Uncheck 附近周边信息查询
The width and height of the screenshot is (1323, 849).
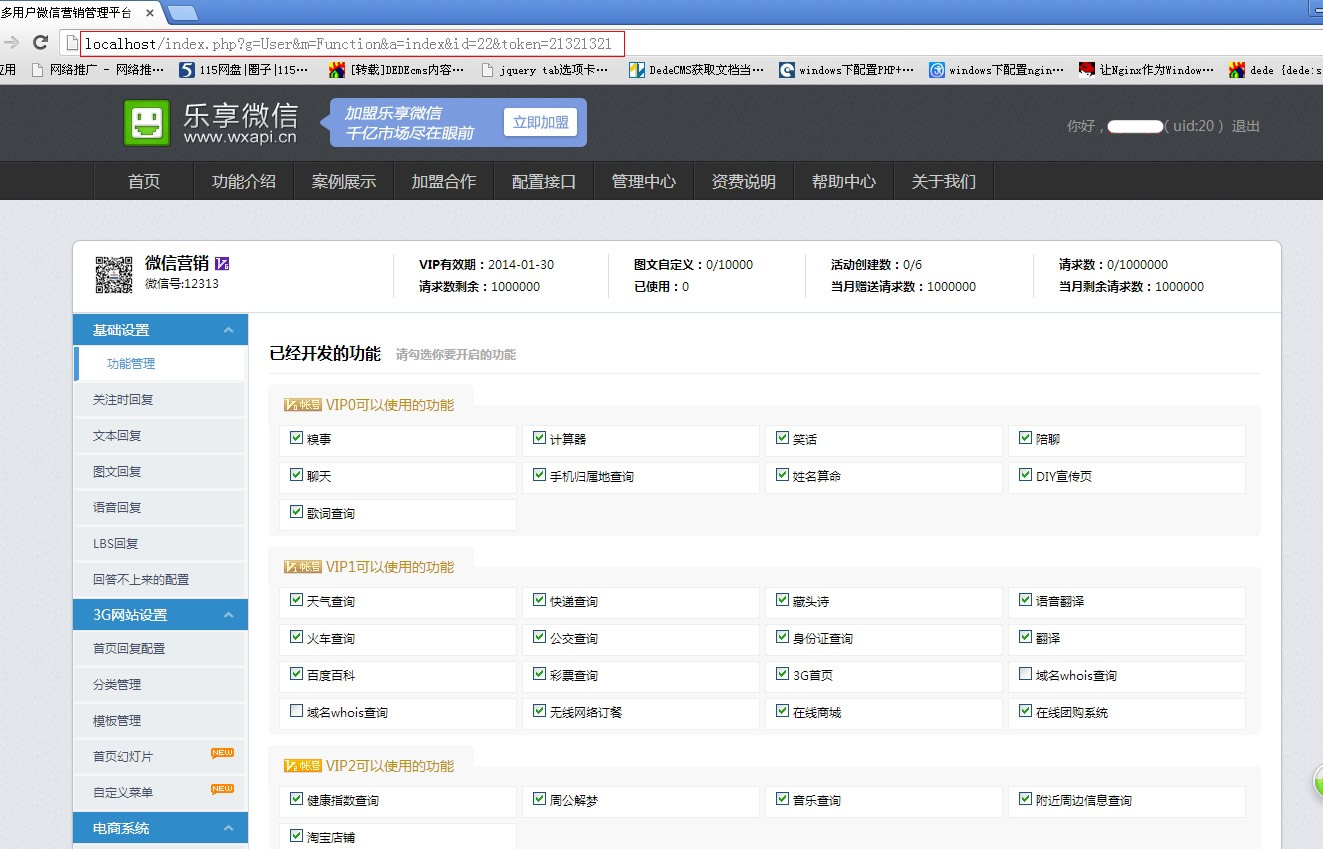click(1026, 799)
